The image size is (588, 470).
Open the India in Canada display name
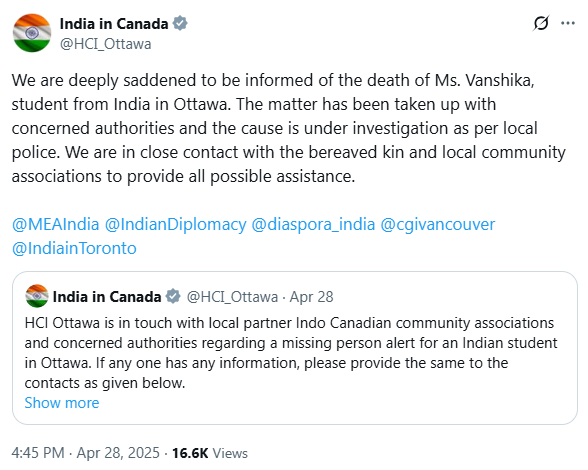pos(114,24)
